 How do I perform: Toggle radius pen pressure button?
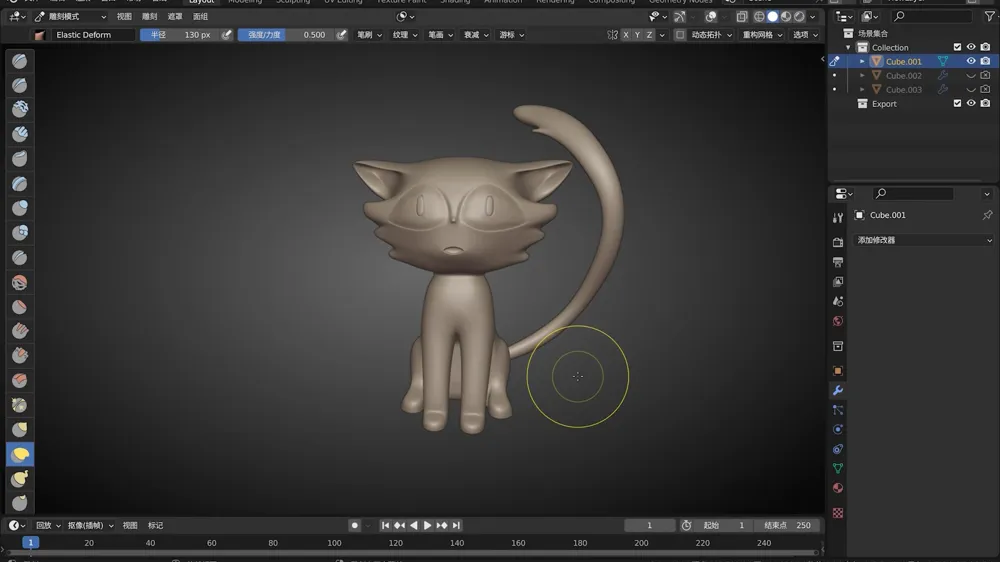coord(226,35)
